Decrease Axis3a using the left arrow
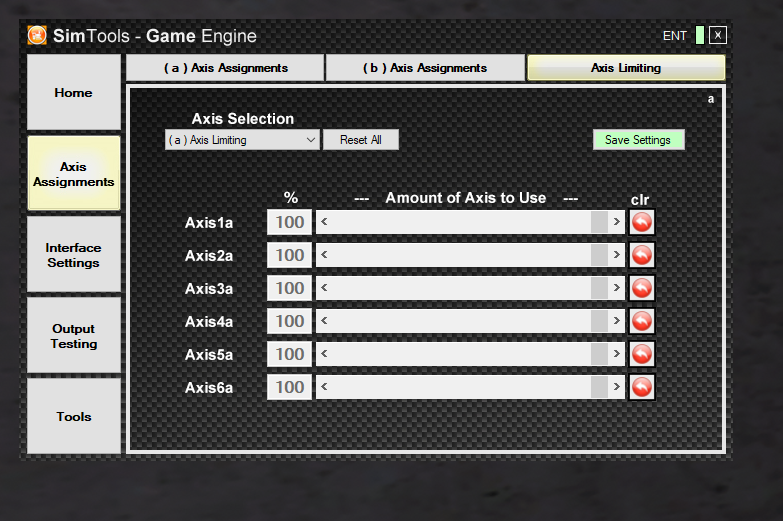The width and height of the screenshot is (783, 521). pos(325,288)
